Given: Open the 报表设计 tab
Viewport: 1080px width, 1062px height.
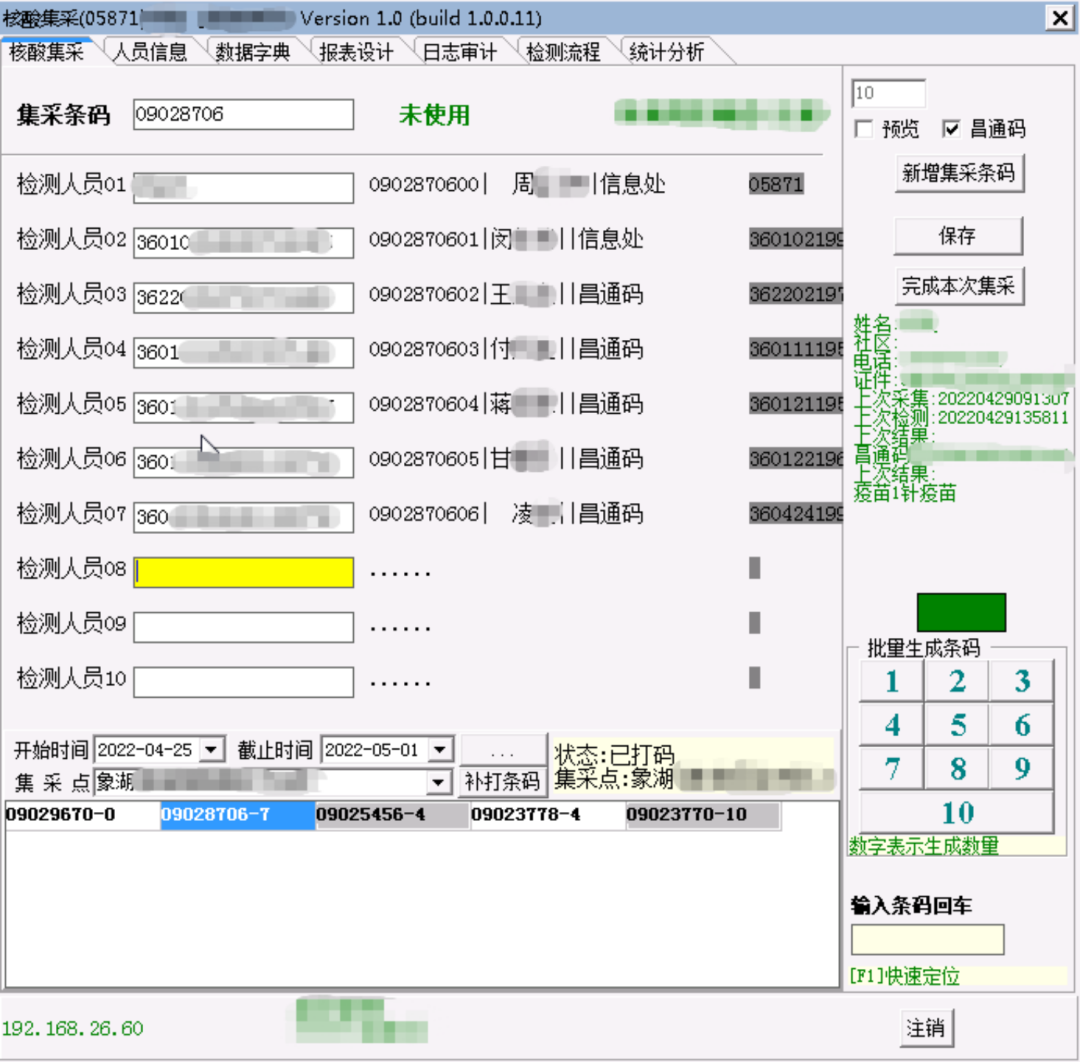Looking at the screenshot, I should [x=356, y=52].
